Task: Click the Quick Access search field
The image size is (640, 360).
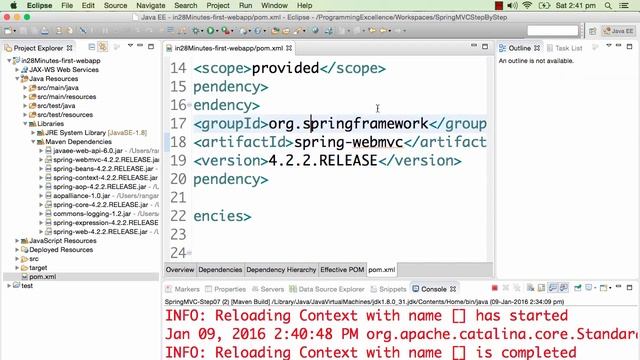Action: [553, 31]
